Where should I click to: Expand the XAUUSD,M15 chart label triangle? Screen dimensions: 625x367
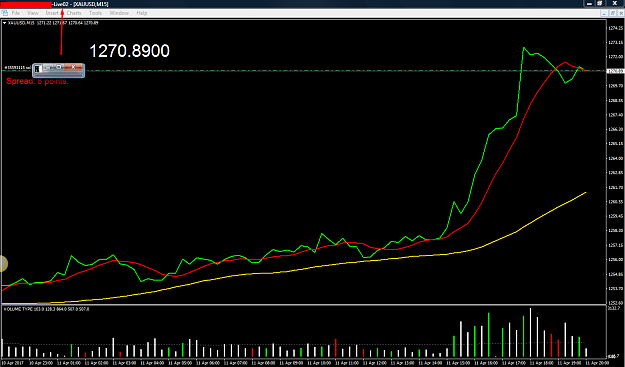click(x=4, y=23)
